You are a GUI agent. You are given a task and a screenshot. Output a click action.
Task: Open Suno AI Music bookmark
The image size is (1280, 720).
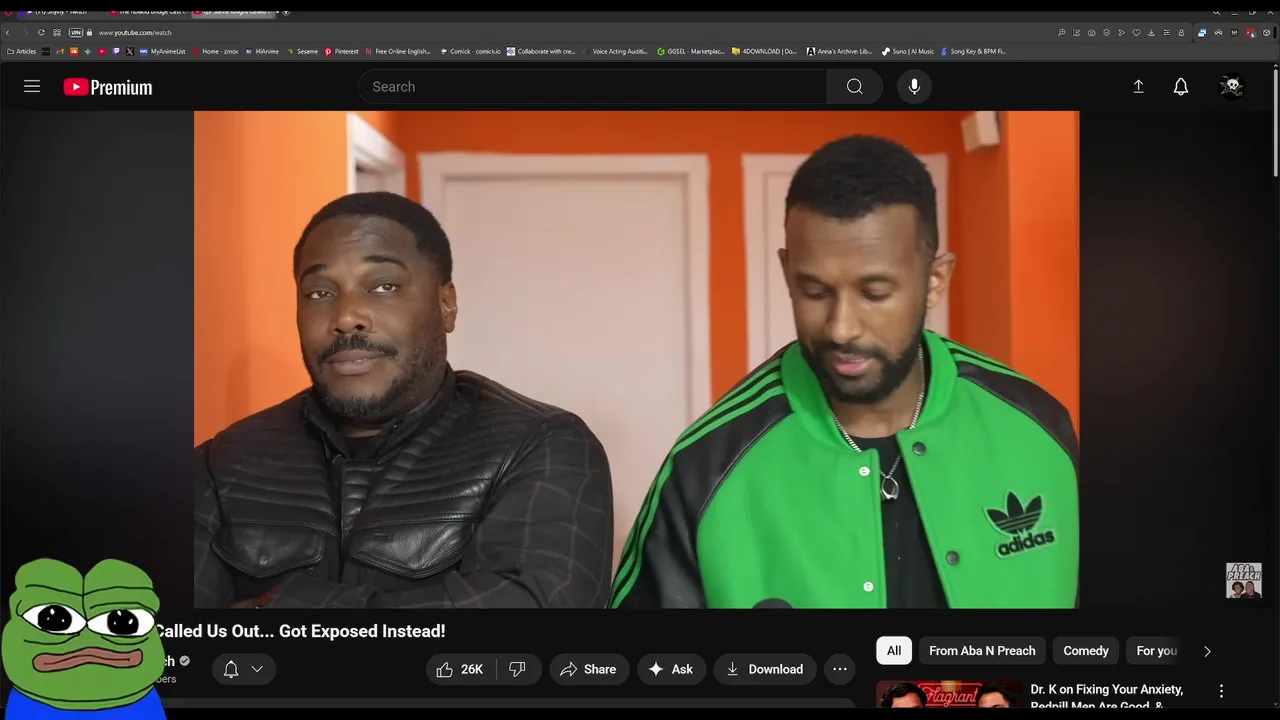[908, 51]
